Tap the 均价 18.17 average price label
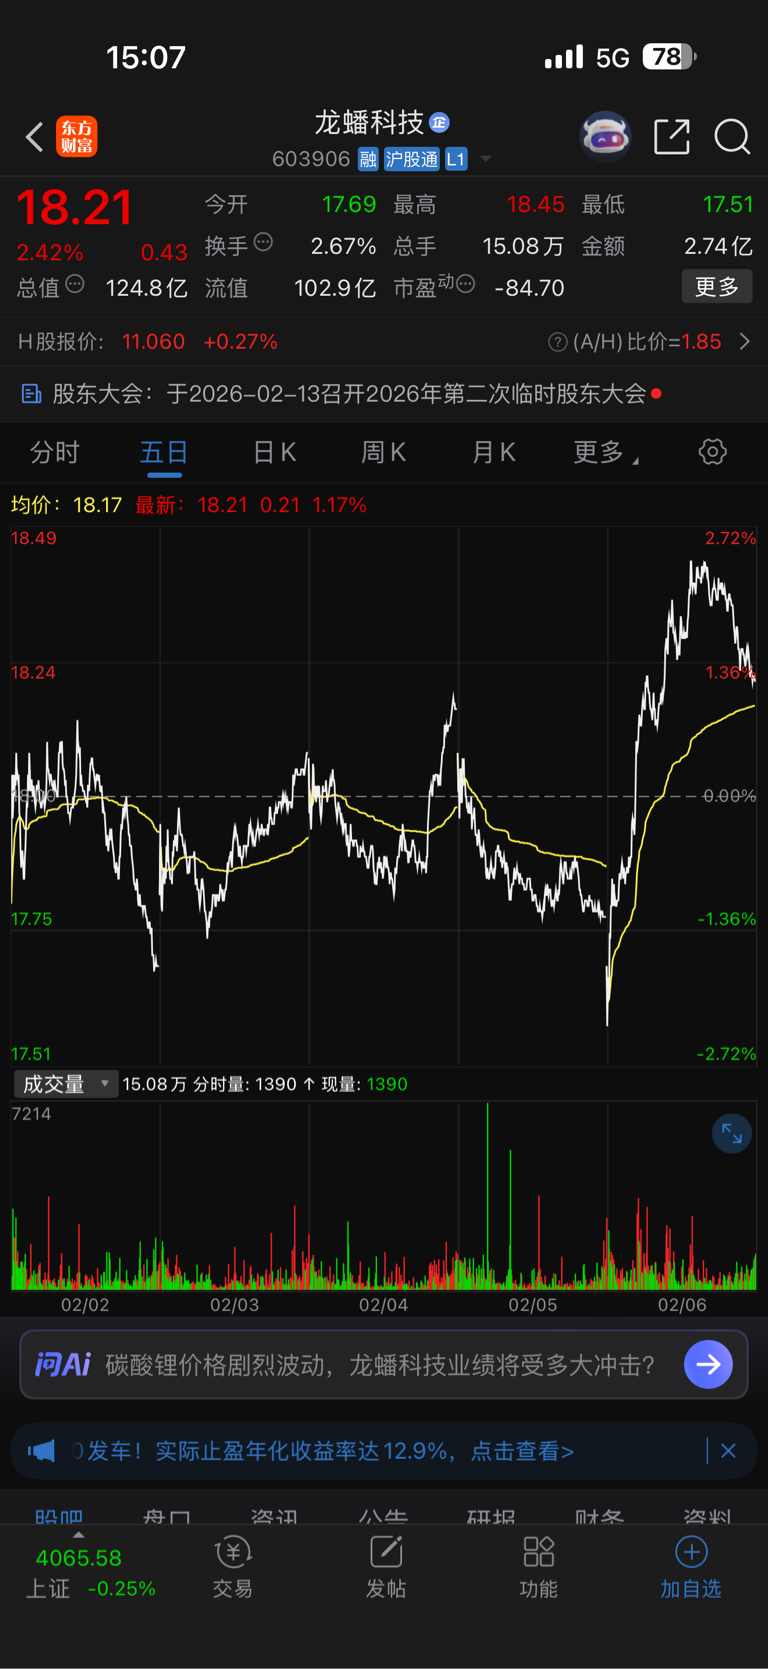This screenshot has height=1669, width=768. [66, 505]
